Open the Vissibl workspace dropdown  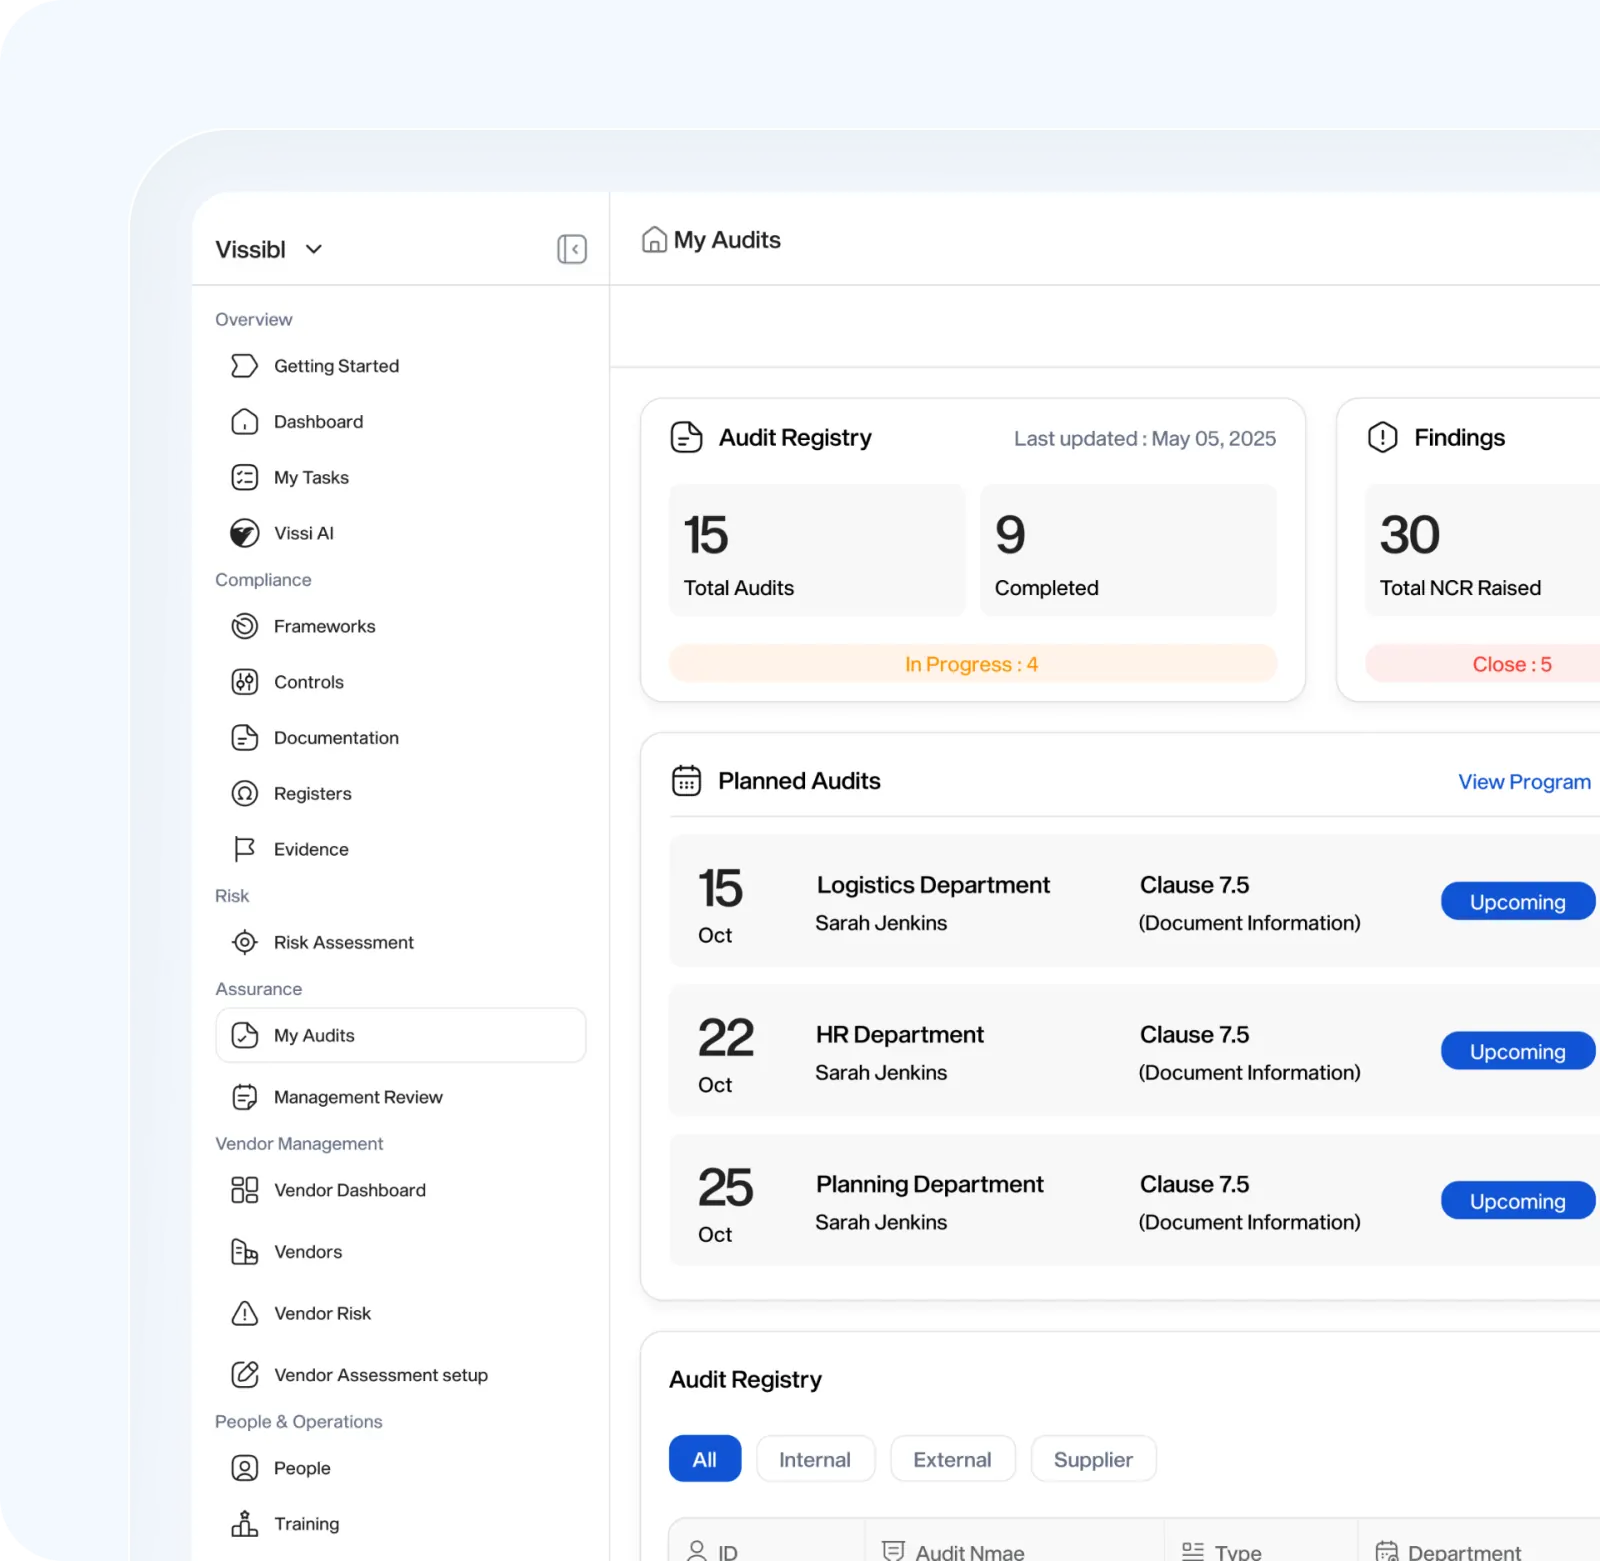coord(269,249)
